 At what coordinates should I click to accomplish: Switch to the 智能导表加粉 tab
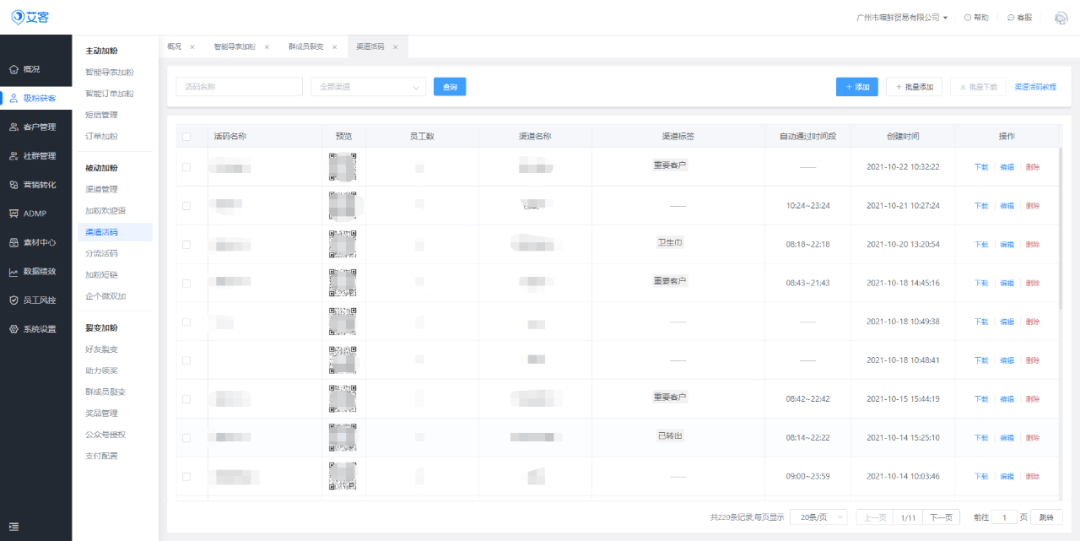(x=234, y=47)
